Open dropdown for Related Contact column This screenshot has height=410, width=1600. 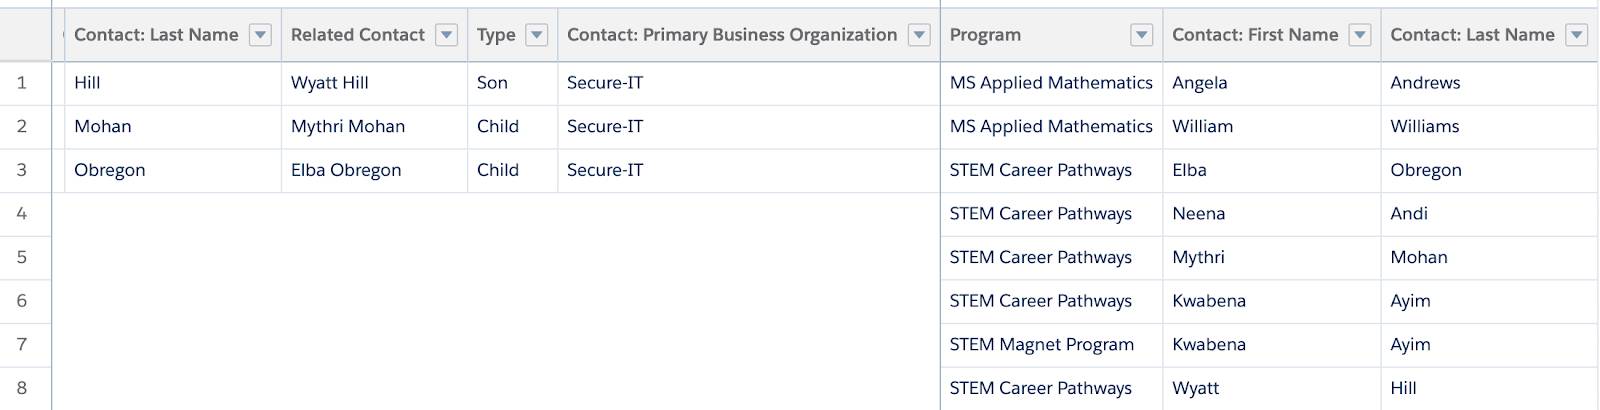coord(447,35)
